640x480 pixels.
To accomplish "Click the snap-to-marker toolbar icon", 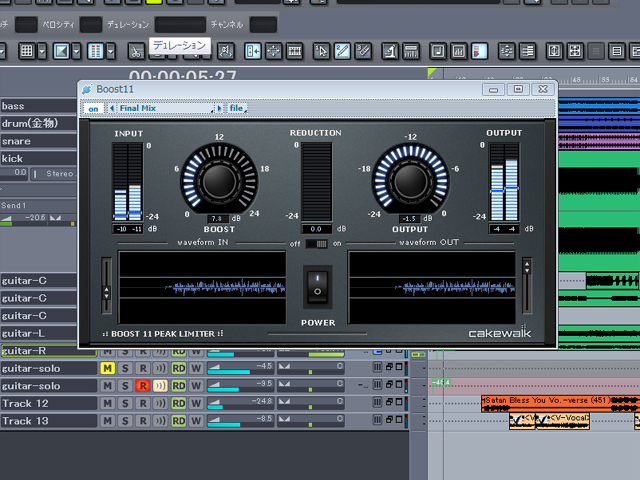I will coord(253,51).
